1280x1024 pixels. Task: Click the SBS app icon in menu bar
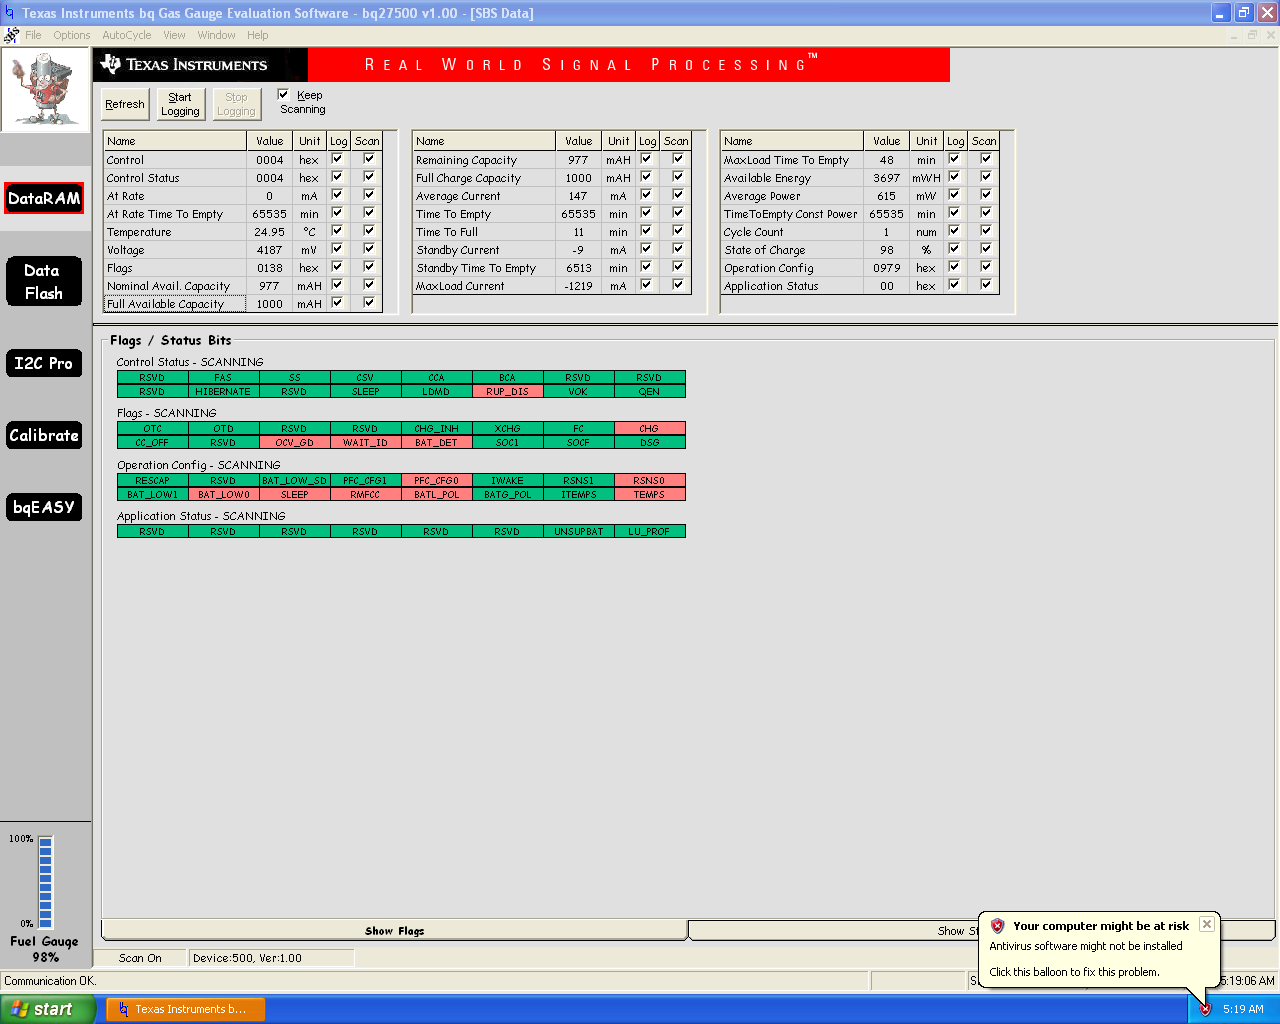tap(11, 35)
